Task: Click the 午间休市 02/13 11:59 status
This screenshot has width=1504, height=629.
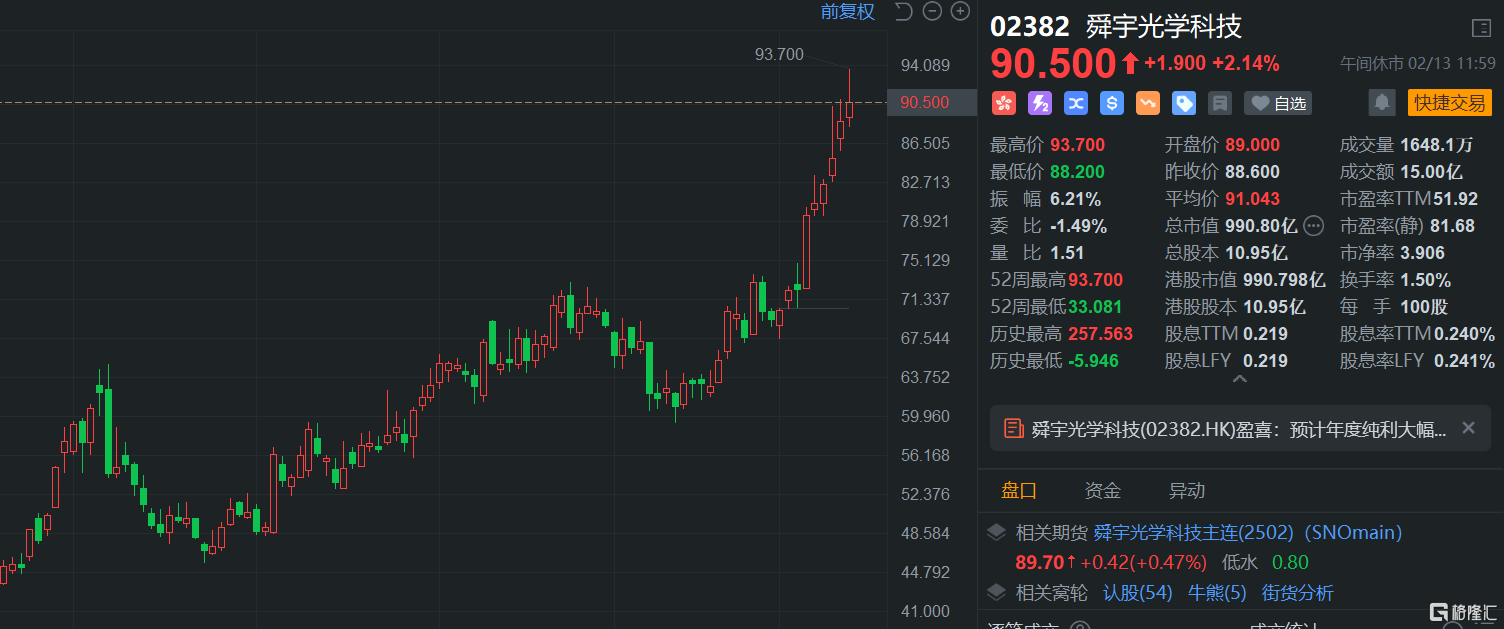Action: (1417, 64)
